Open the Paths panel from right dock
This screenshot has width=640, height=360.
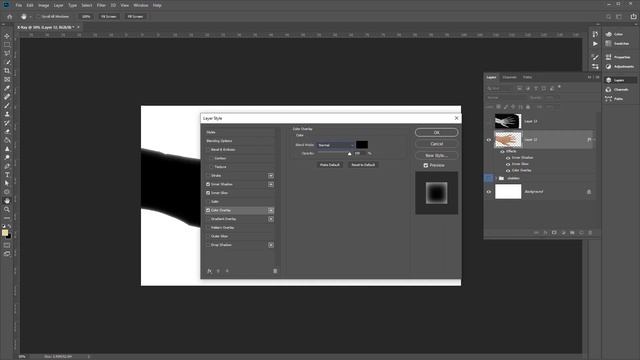tap(615, 99)
